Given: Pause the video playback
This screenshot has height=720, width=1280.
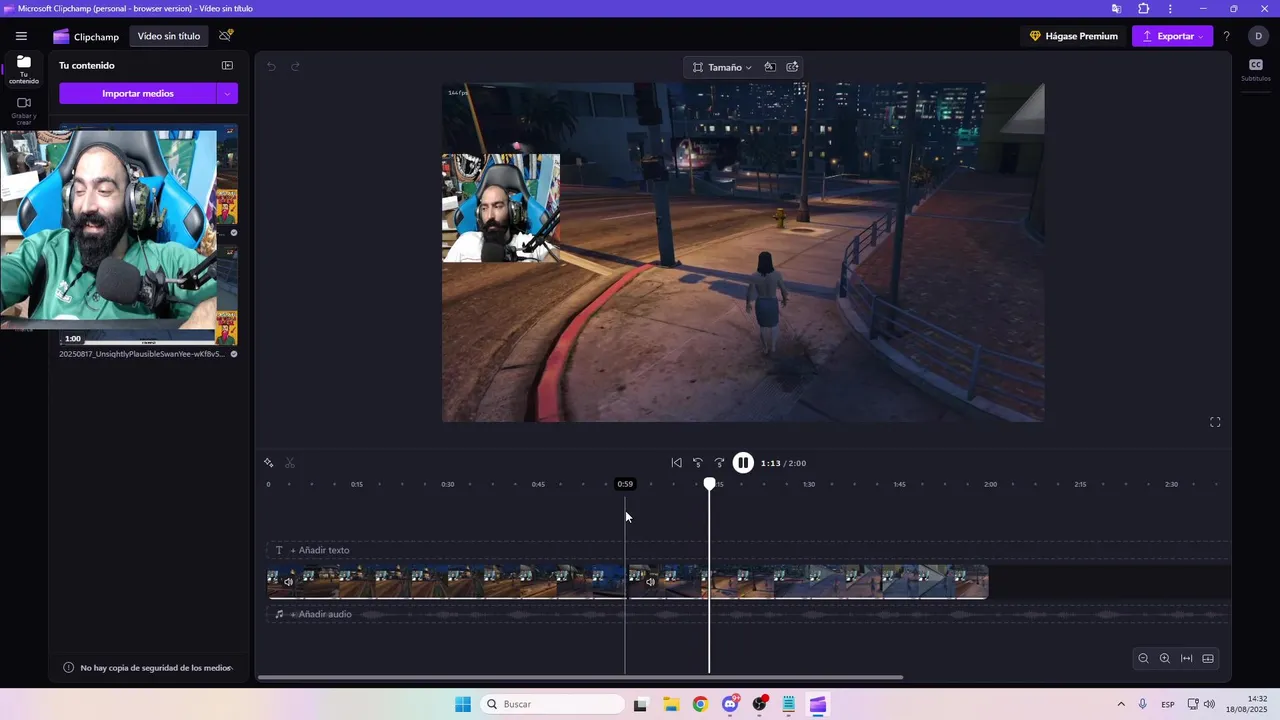Looking at the screenshot, I should (x=743, y=463).
